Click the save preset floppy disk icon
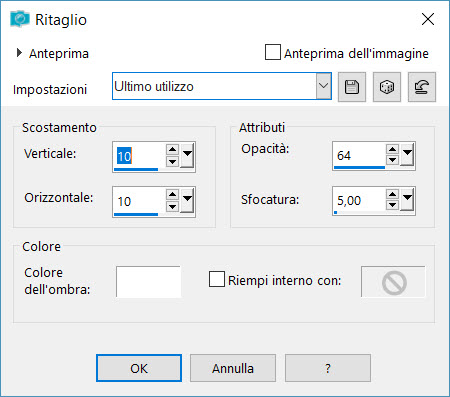The image size is (450, 397). coord(352,87)
